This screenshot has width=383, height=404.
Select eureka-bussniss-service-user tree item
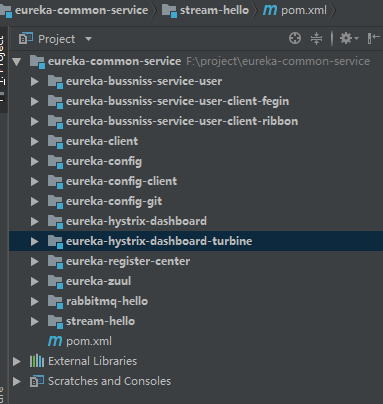[144, 81]
